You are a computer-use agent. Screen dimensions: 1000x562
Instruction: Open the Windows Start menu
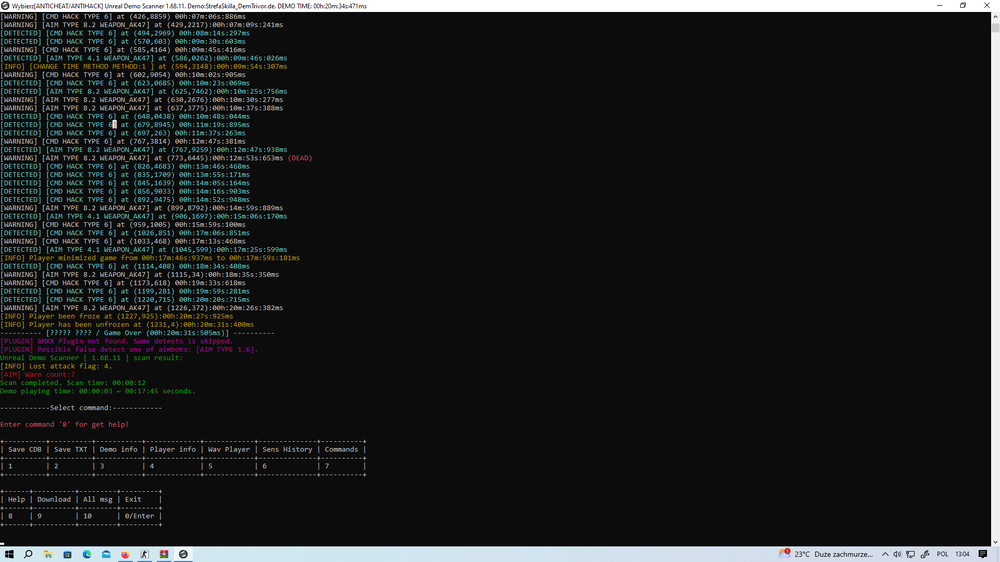pyautogui.click(x=9, y=554)
